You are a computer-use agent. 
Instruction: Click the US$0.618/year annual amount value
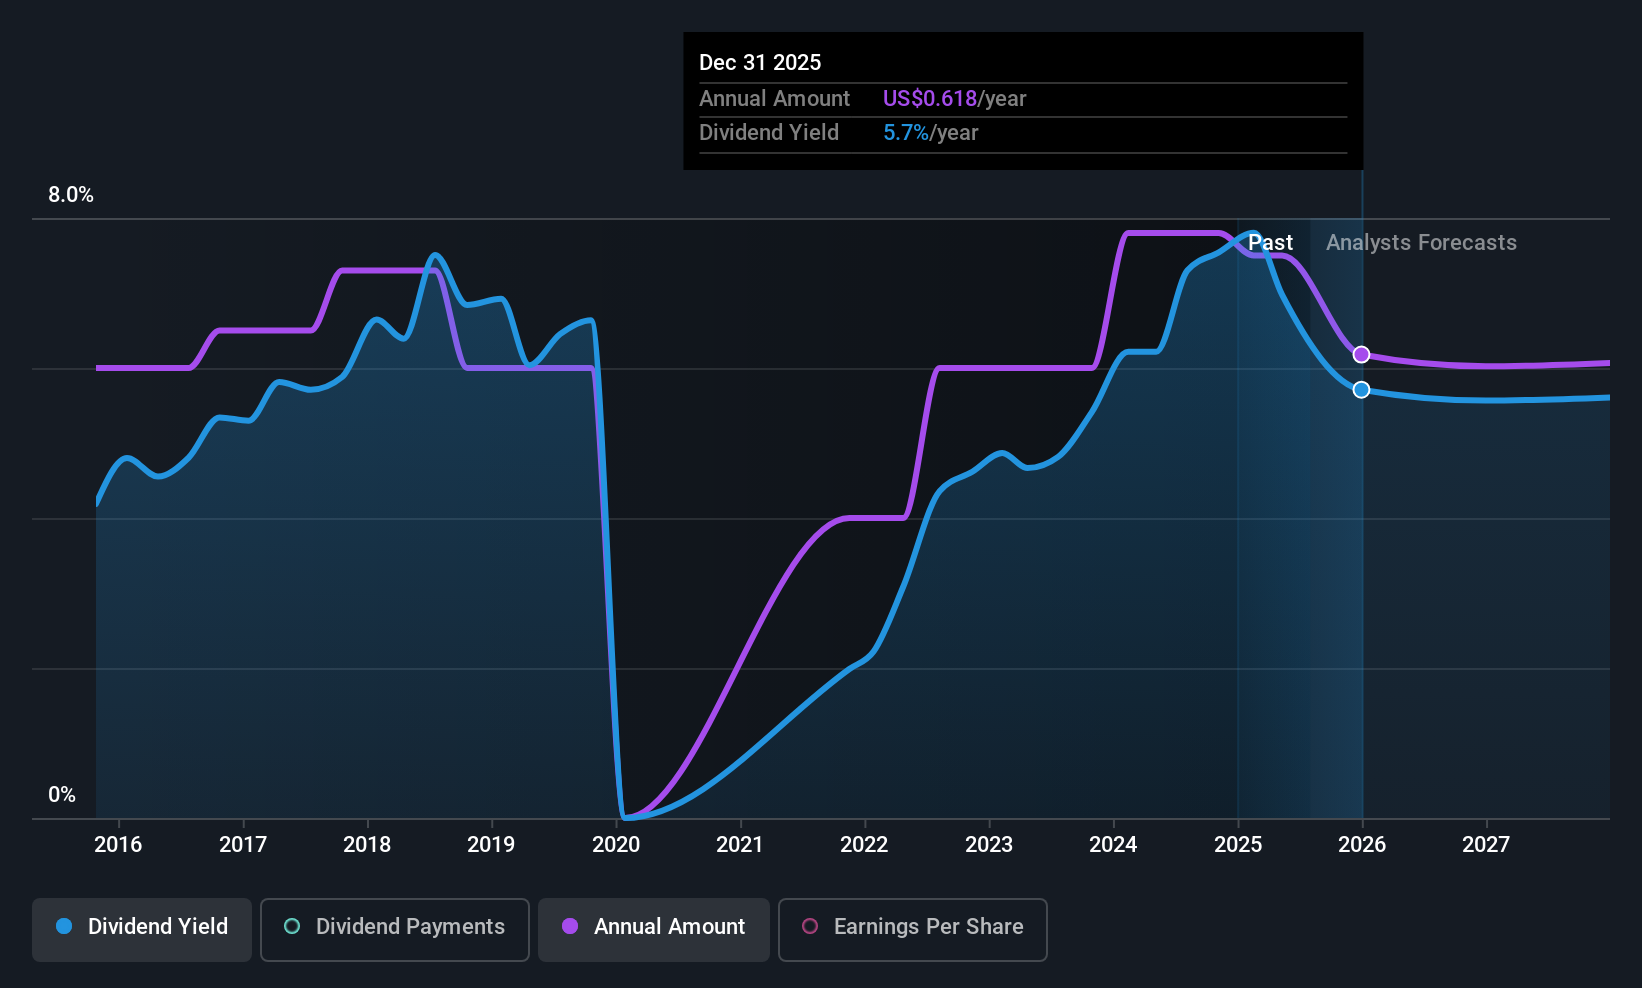tap(929, 98)
